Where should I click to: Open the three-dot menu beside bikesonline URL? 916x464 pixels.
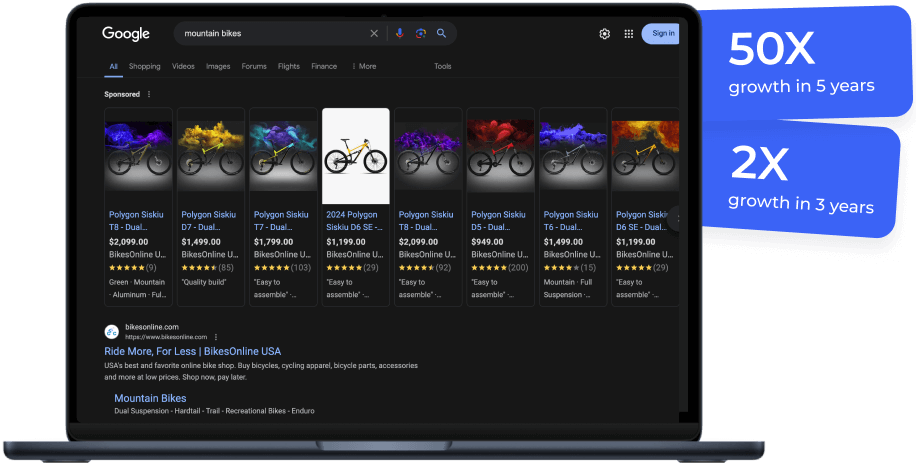tap(215, 337)
